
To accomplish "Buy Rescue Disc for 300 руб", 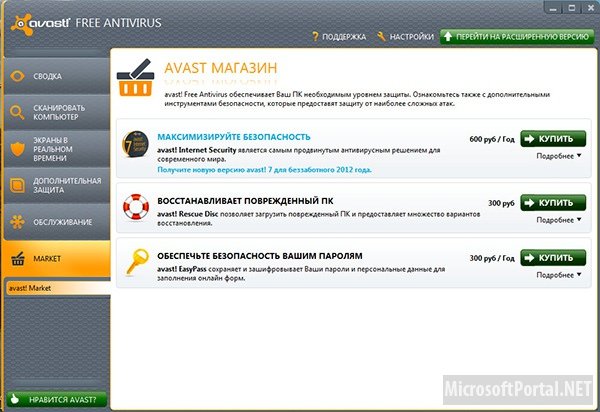I will 553,203.
